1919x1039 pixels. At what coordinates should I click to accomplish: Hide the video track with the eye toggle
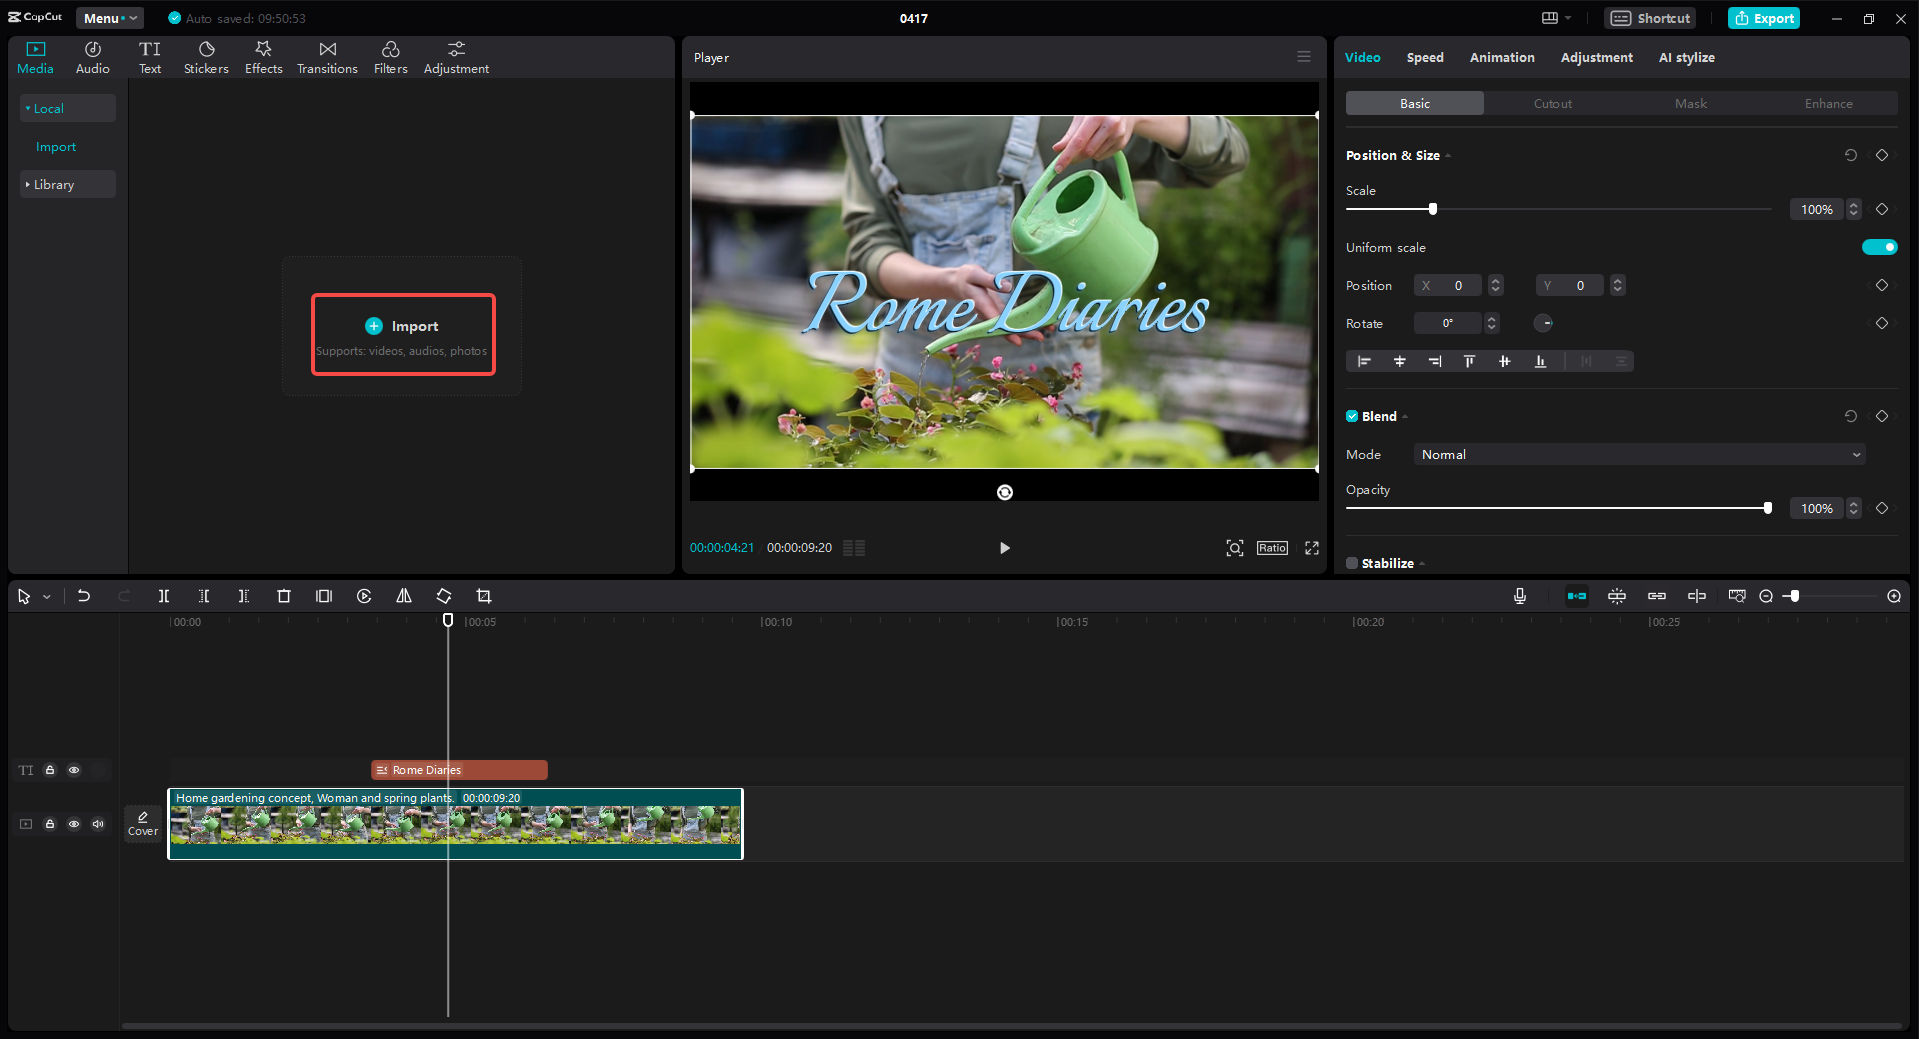point(74,824)
